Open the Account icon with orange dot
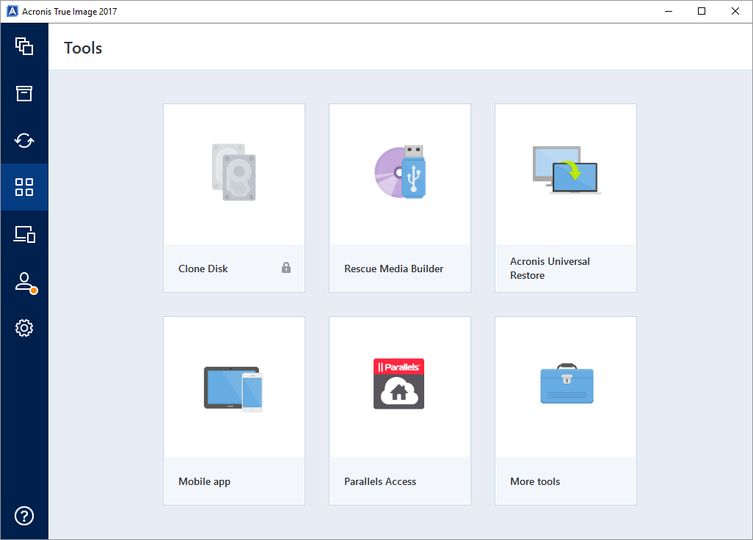The image size is (753, 540). (25, 282)
